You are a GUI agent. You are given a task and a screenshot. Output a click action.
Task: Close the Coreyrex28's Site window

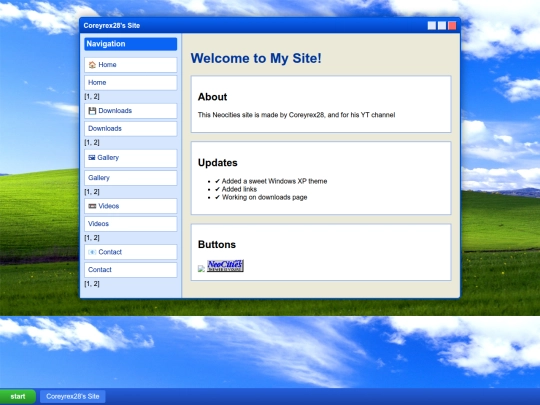click(452, 25)
